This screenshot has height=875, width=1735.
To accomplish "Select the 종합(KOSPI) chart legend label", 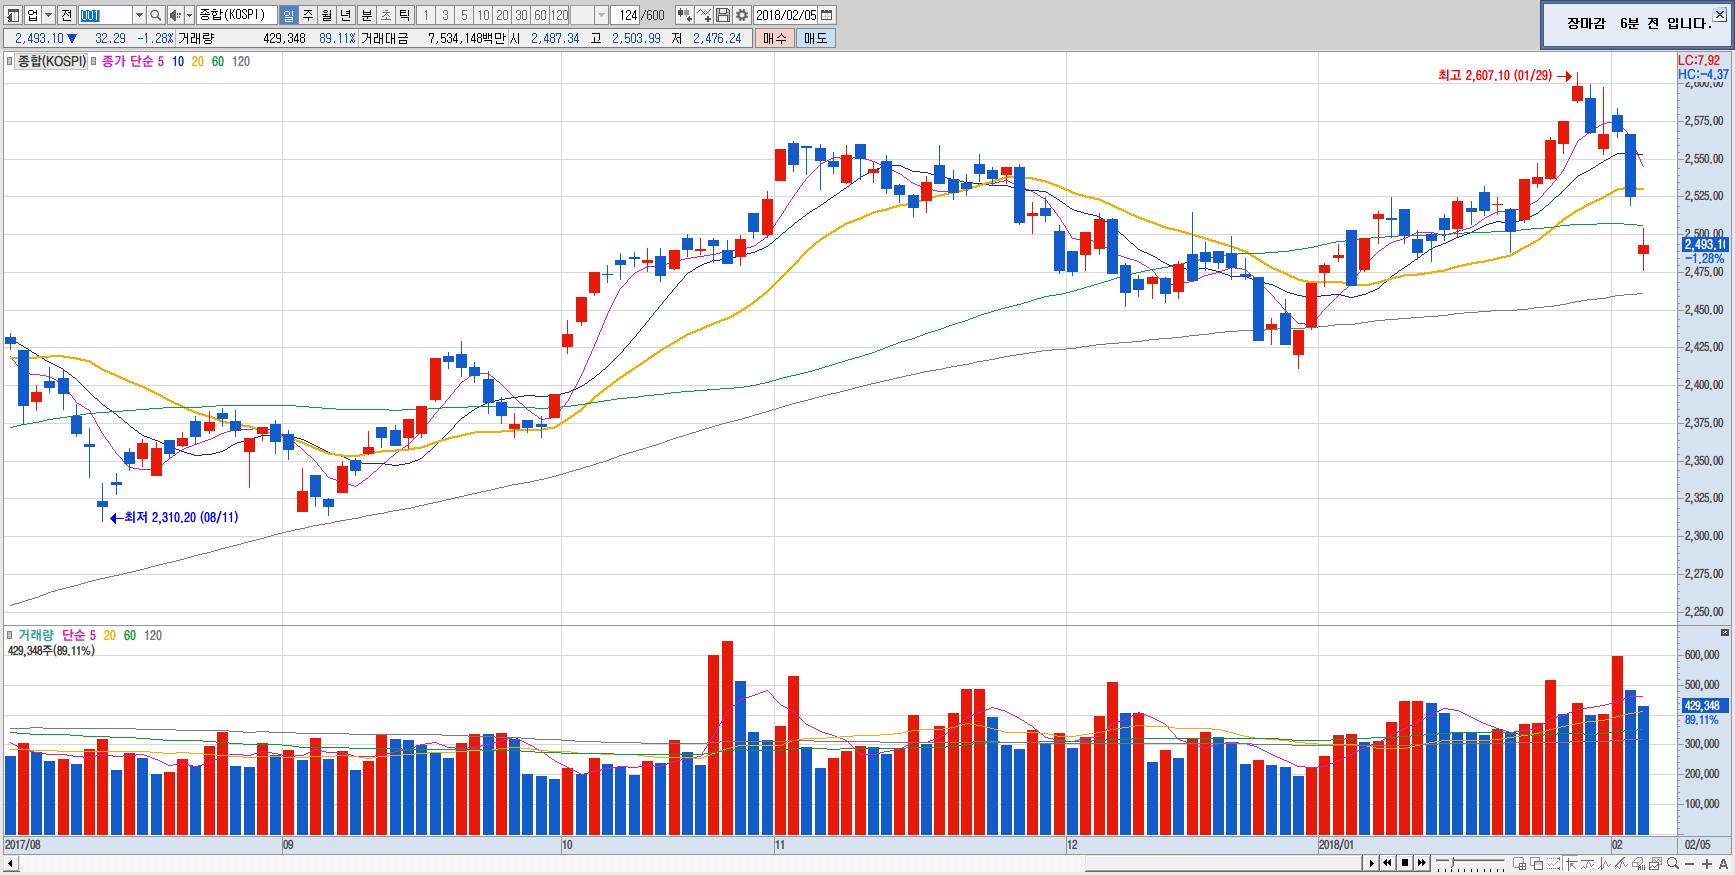I will [51, 61].
